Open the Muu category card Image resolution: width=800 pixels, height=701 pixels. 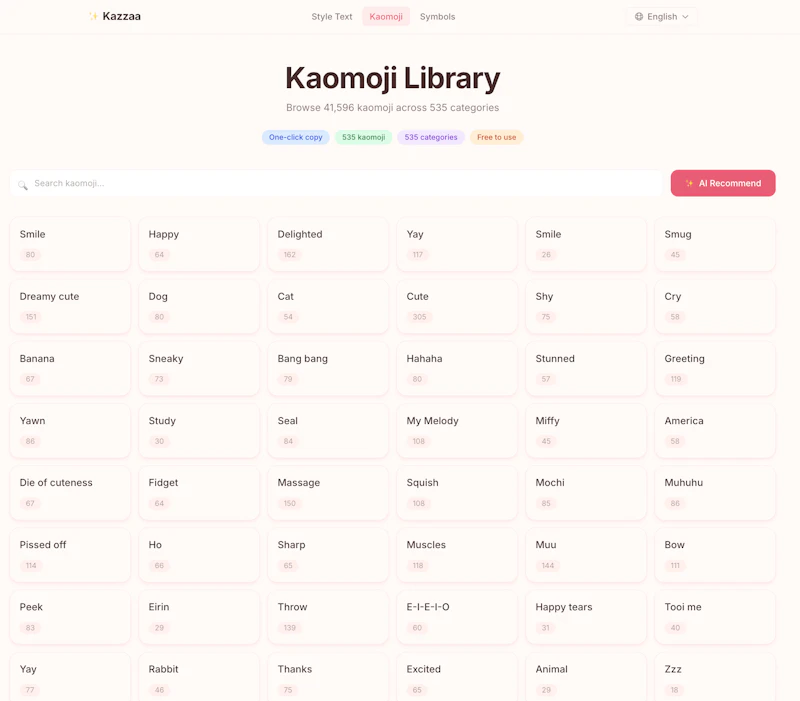[x=586, y=555]
